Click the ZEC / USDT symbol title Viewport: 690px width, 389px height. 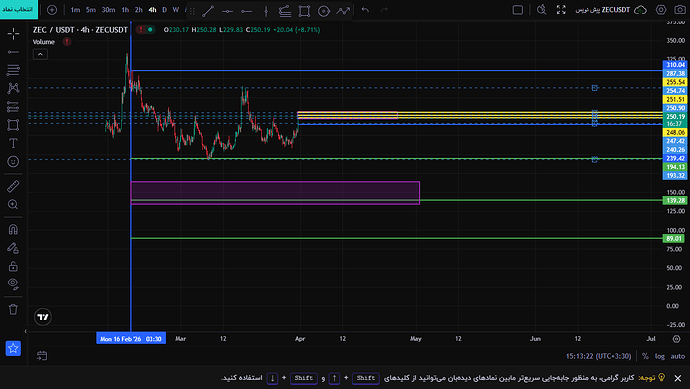tap(80, 30)
